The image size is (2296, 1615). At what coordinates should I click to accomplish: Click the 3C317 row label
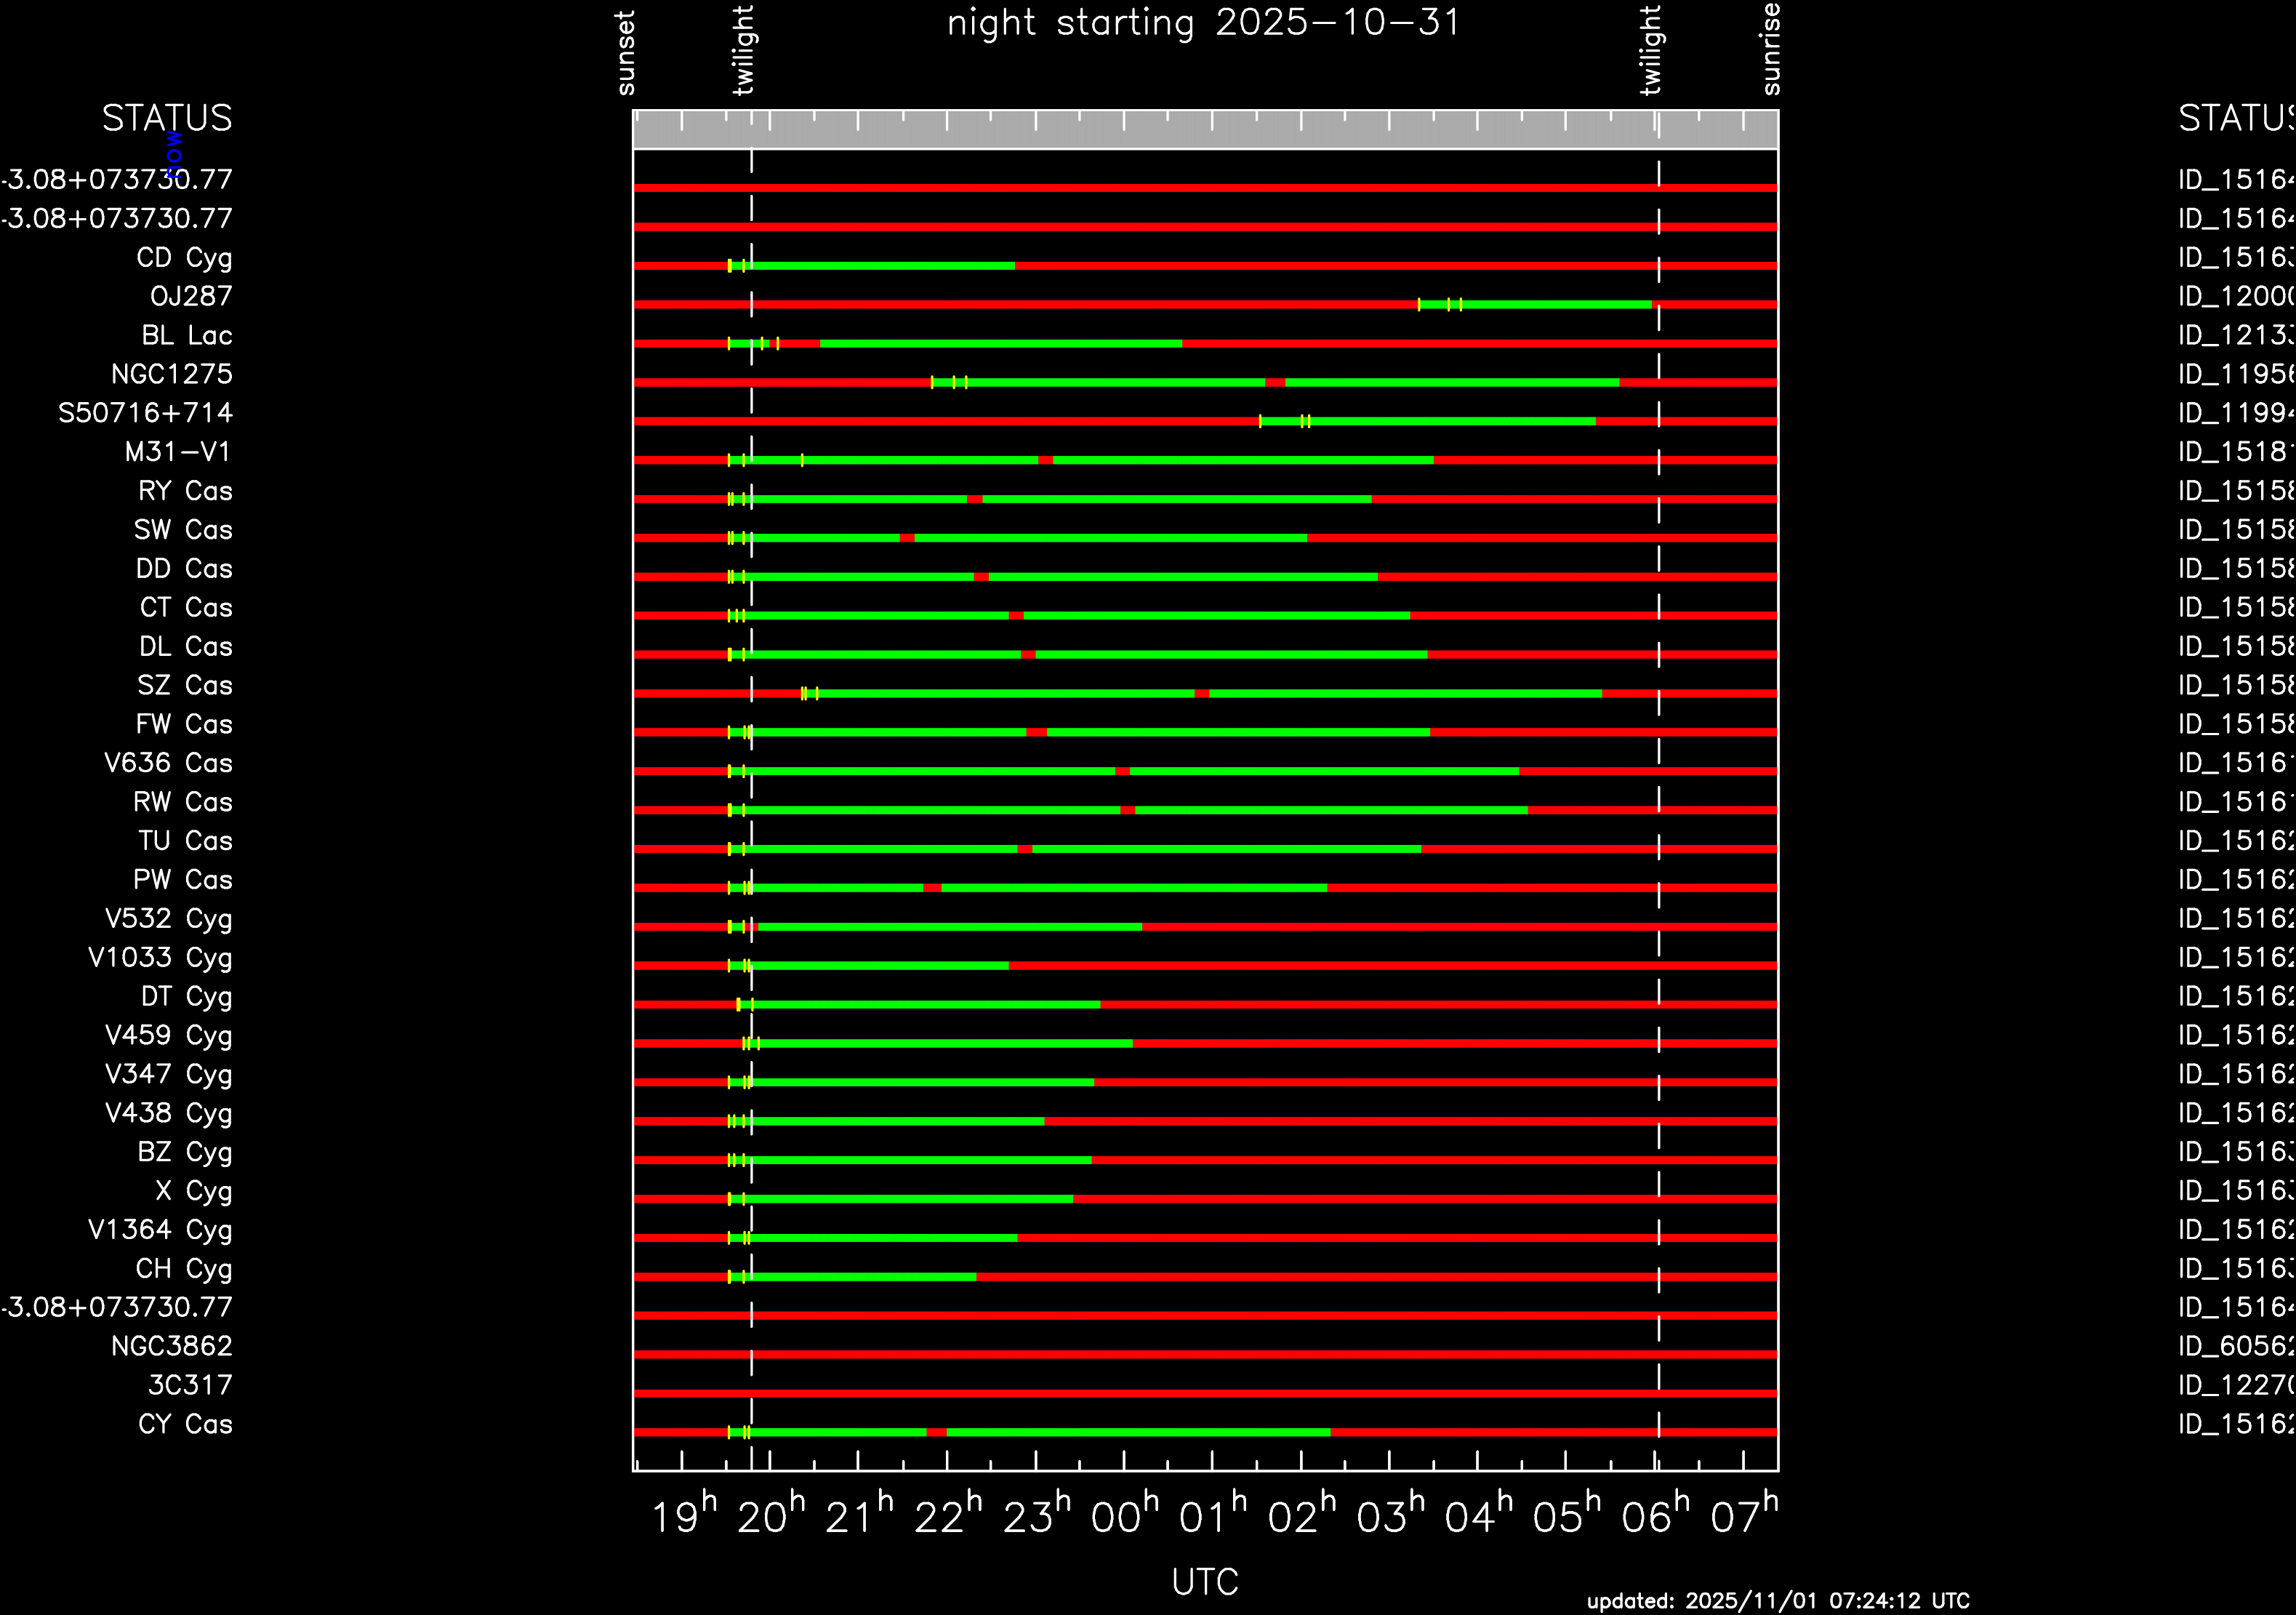click(x=190, y=1385)
